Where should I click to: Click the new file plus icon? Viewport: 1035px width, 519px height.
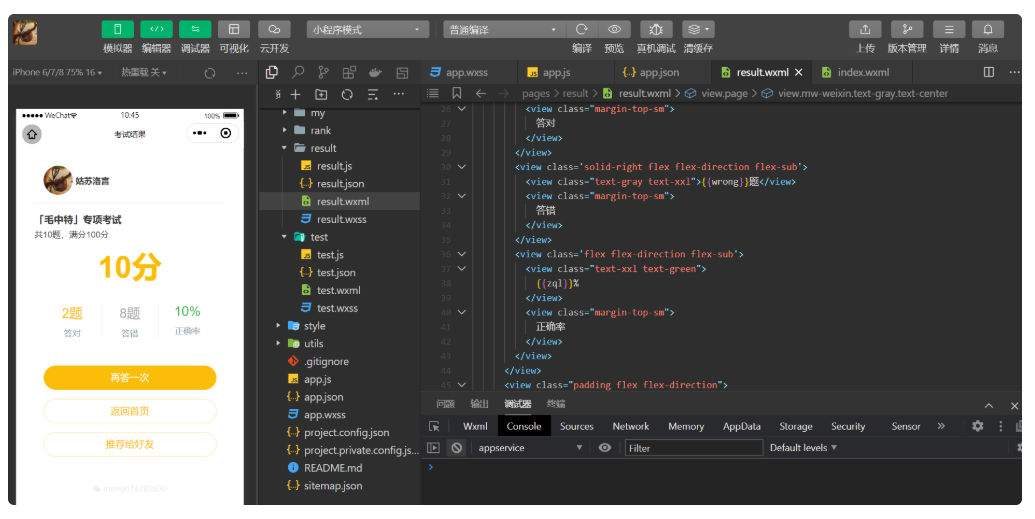(295, 94)
